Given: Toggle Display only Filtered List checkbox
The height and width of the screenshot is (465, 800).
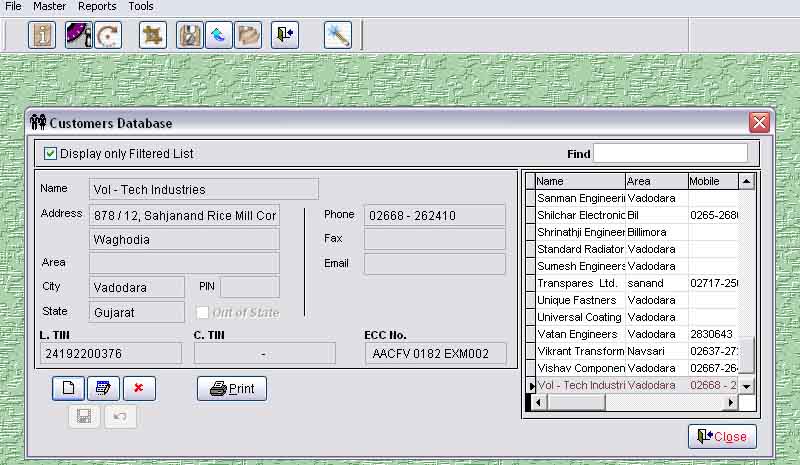Looking at the screenshot, I should [x=51, y=154].
